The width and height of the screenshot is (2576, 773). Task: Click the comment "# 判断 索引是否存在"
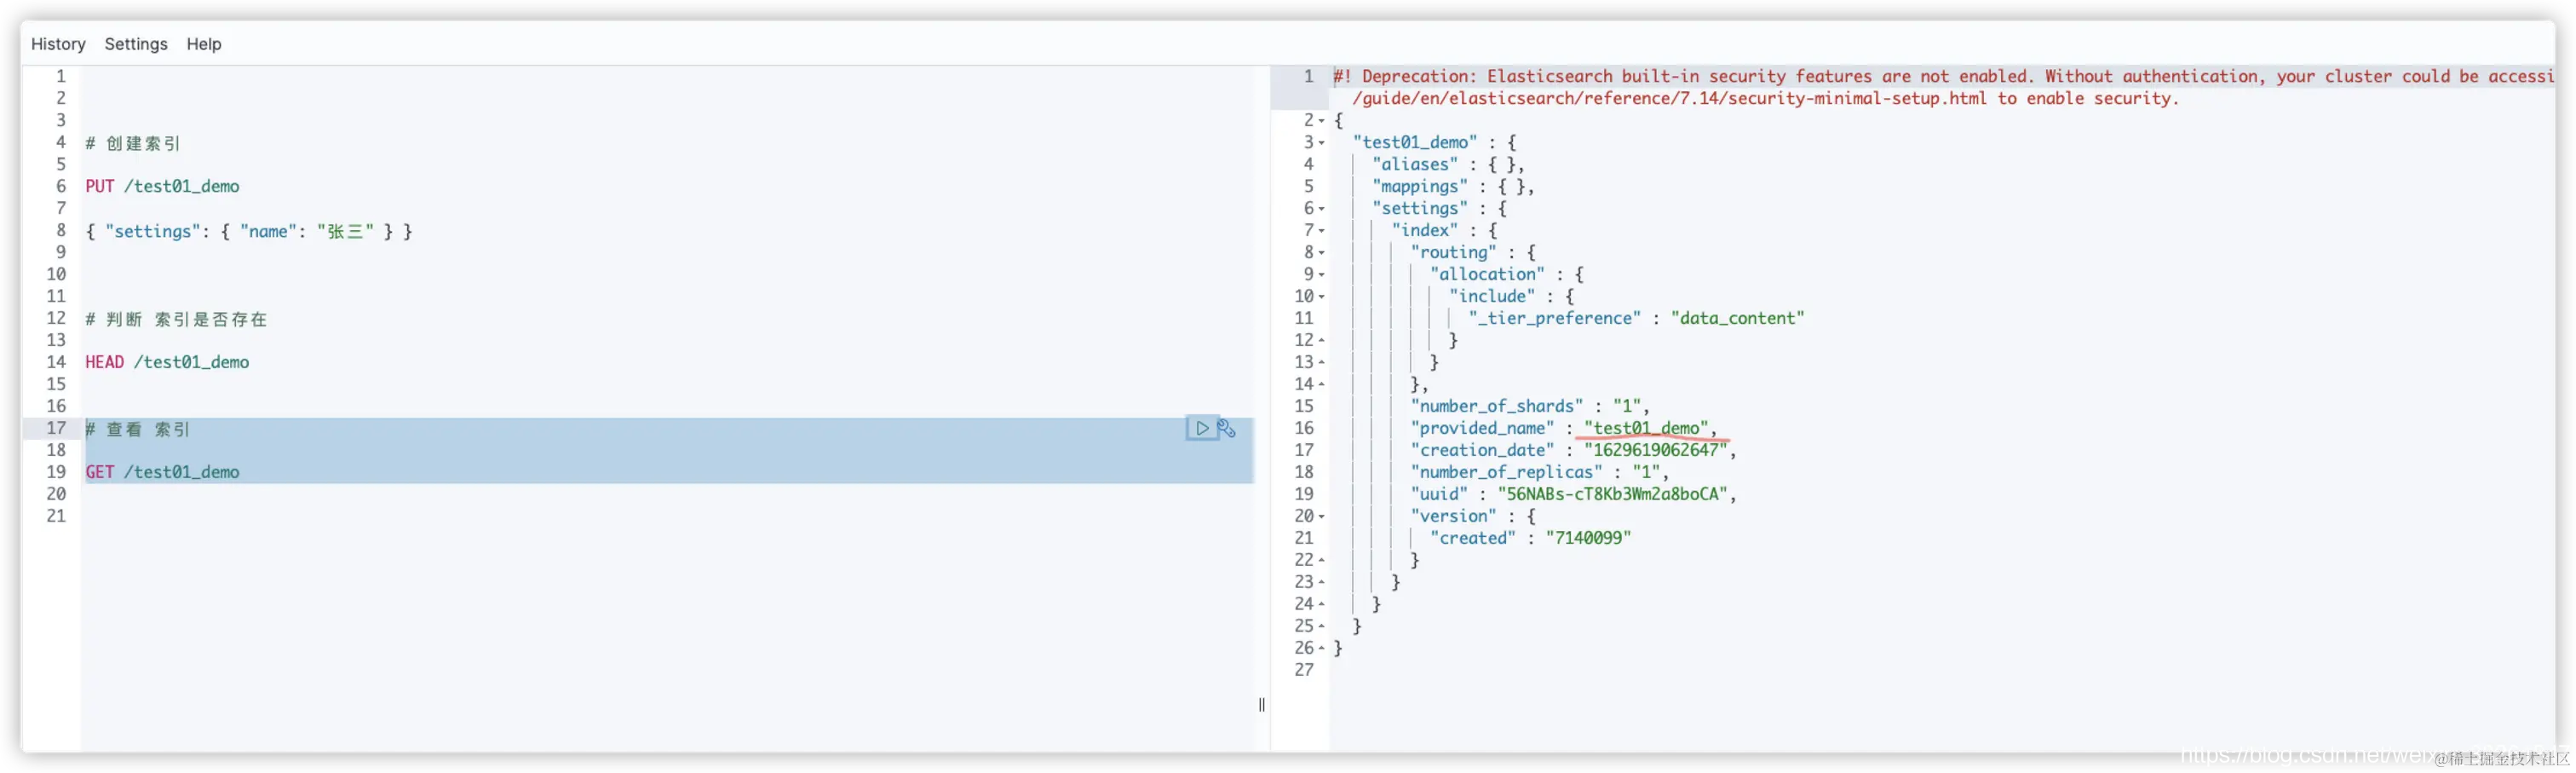[x=176, y=319]
